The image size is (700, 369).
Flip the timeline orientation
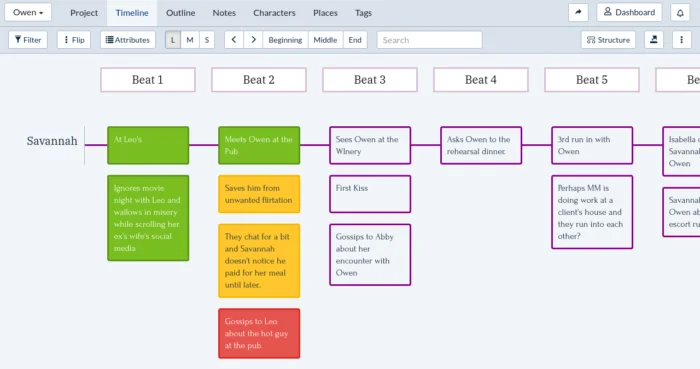tap(74, 40)
